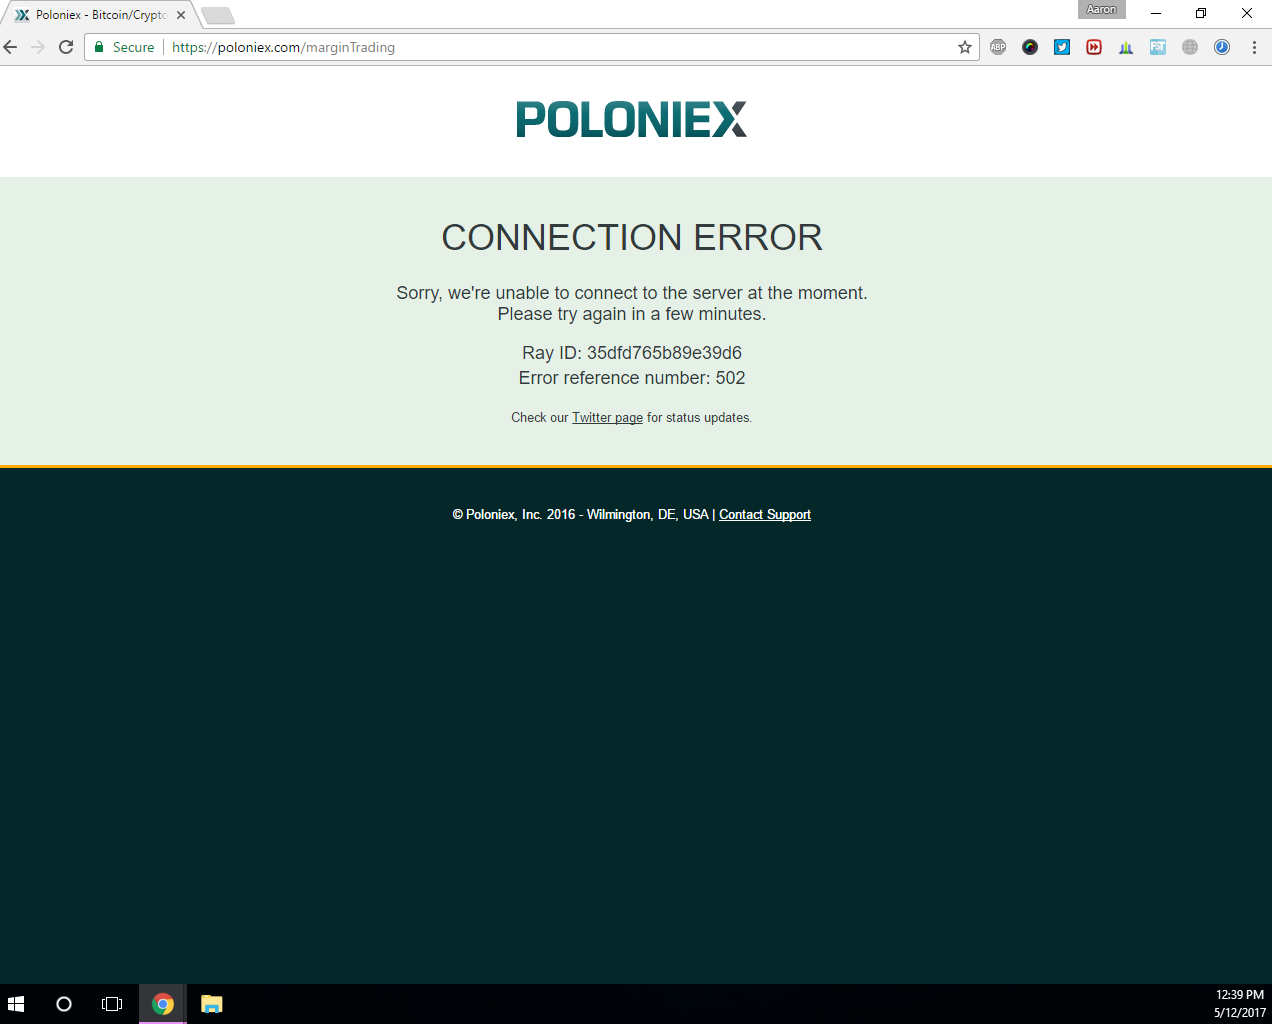Bookmark this page with the star icon
The height and width of the screenshot is (1024, 1272).
coord(965,47)
